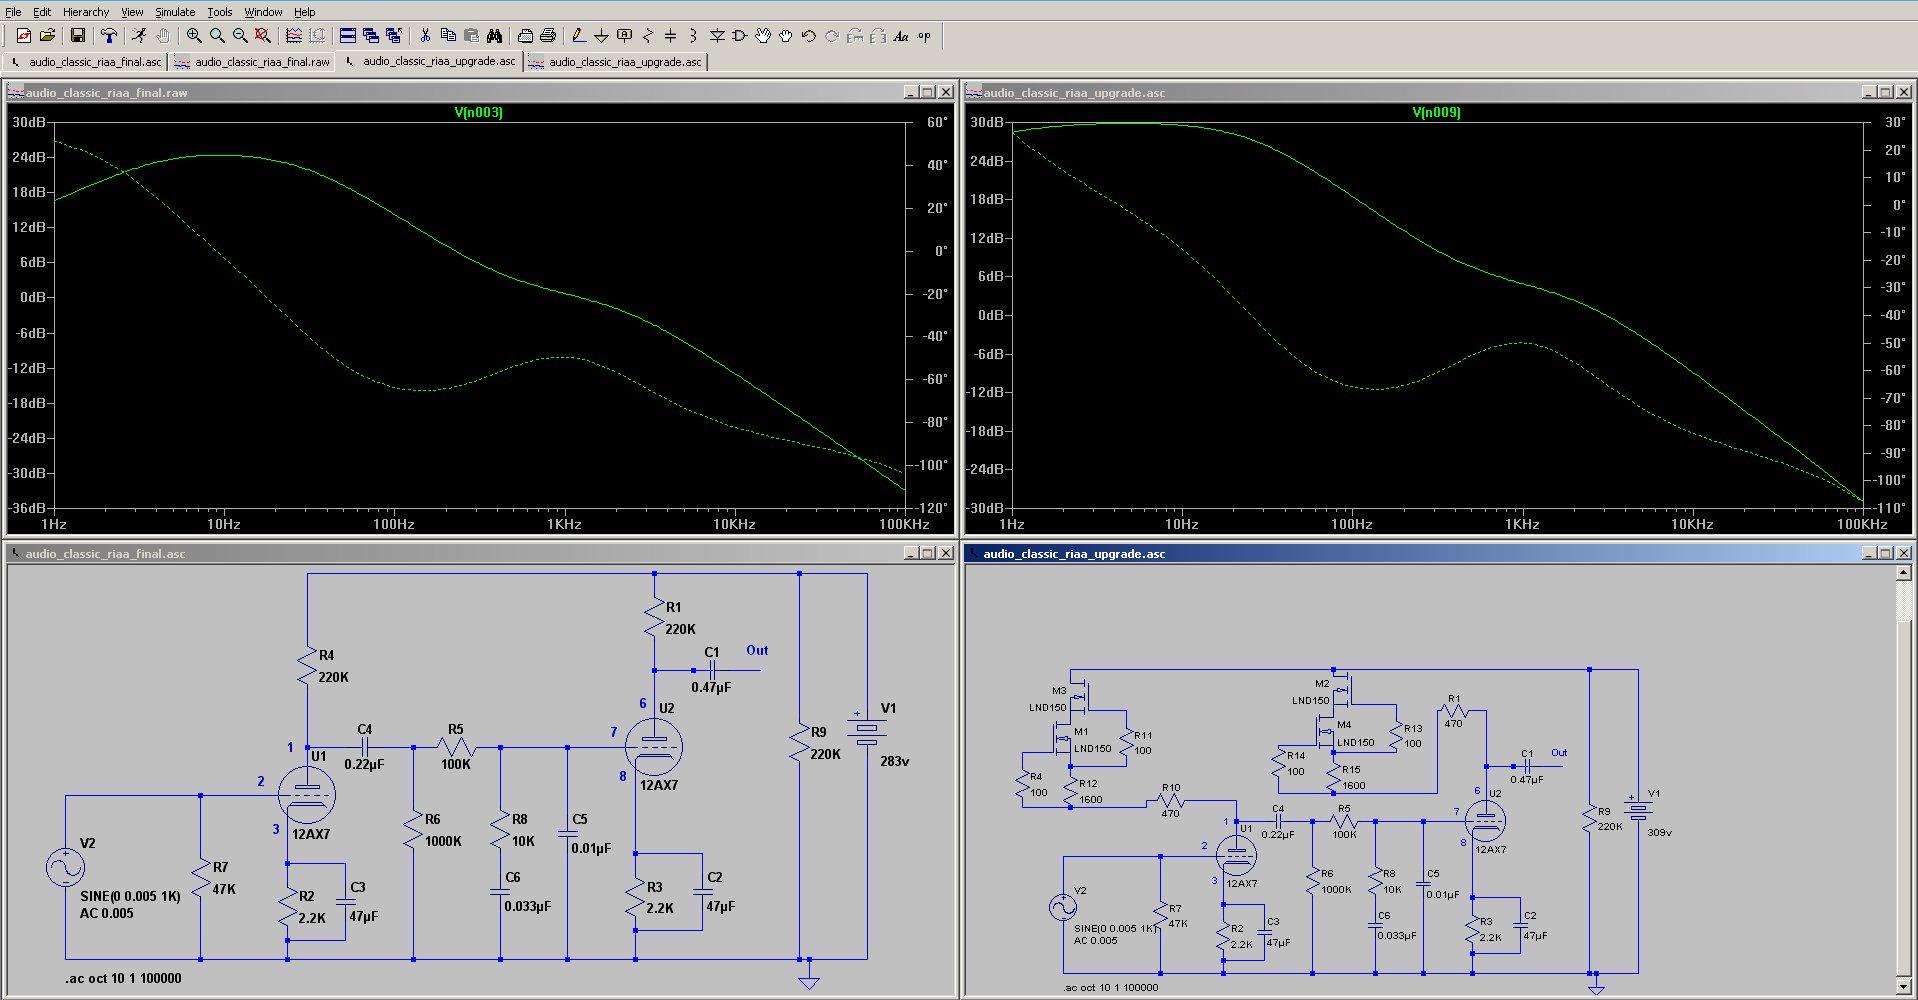Click the V(n009) trace label

click(1436, 112)
